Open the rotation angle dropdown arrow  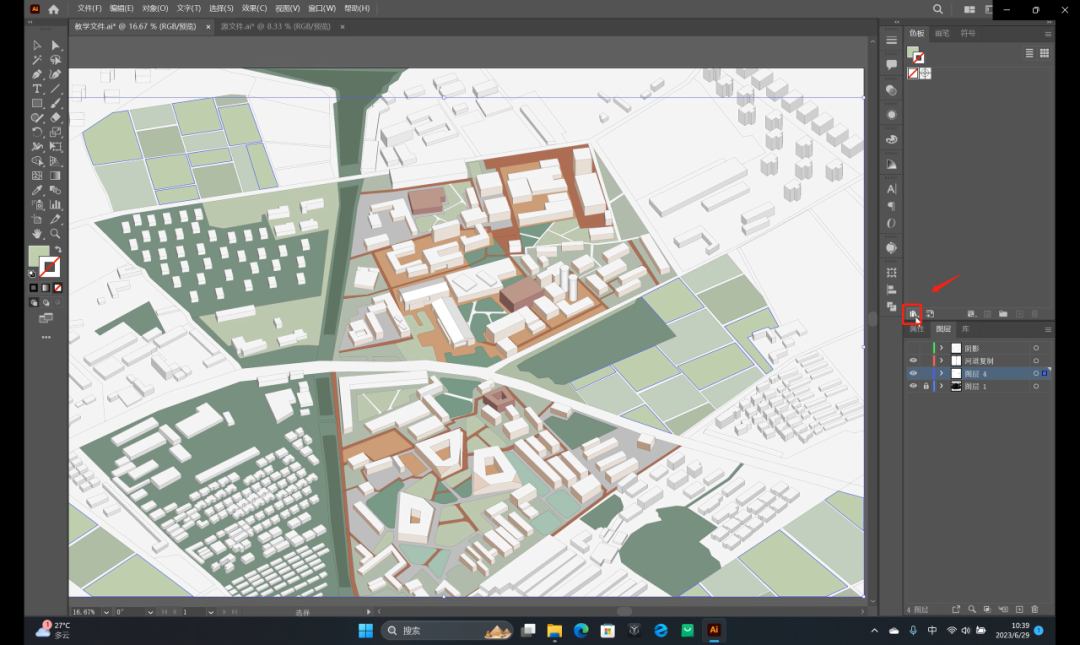pyautogui.click(x=150, y=612)
